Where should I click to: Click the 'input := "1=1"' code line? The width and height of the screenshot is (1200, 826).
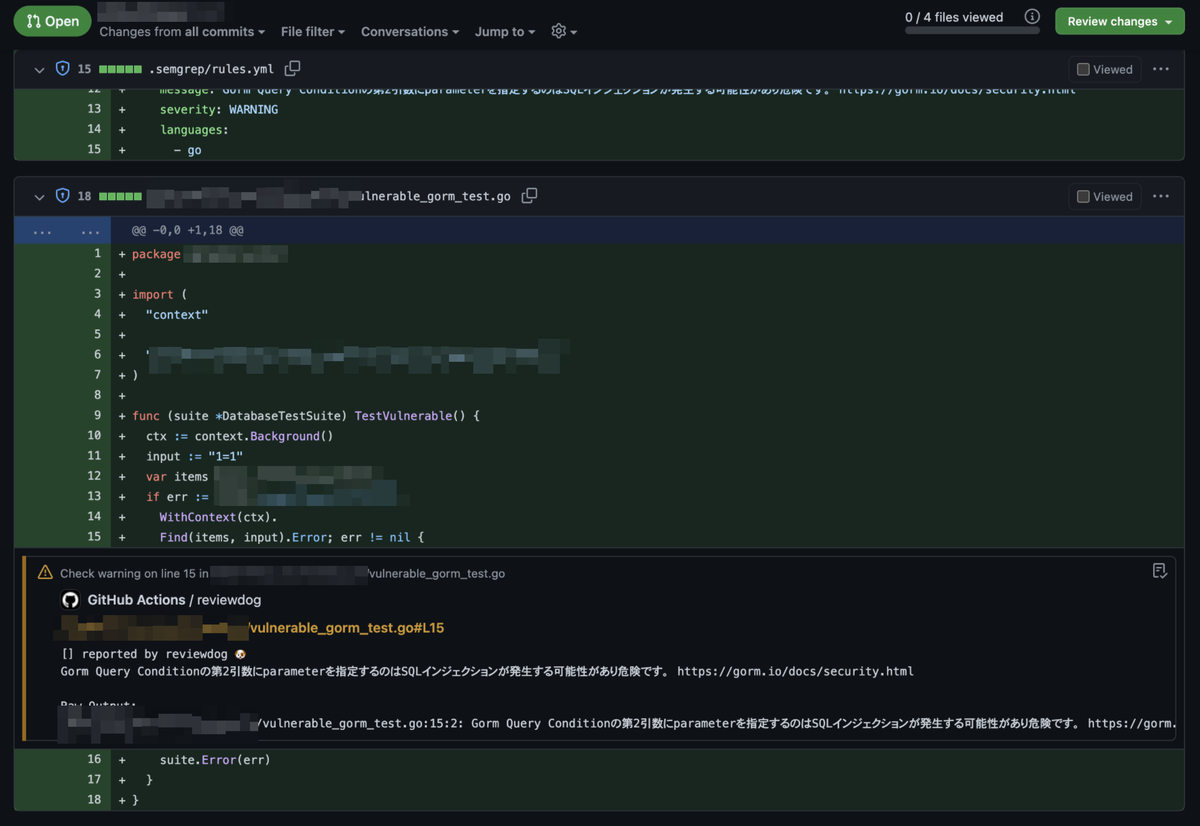[x=194, y=456]
